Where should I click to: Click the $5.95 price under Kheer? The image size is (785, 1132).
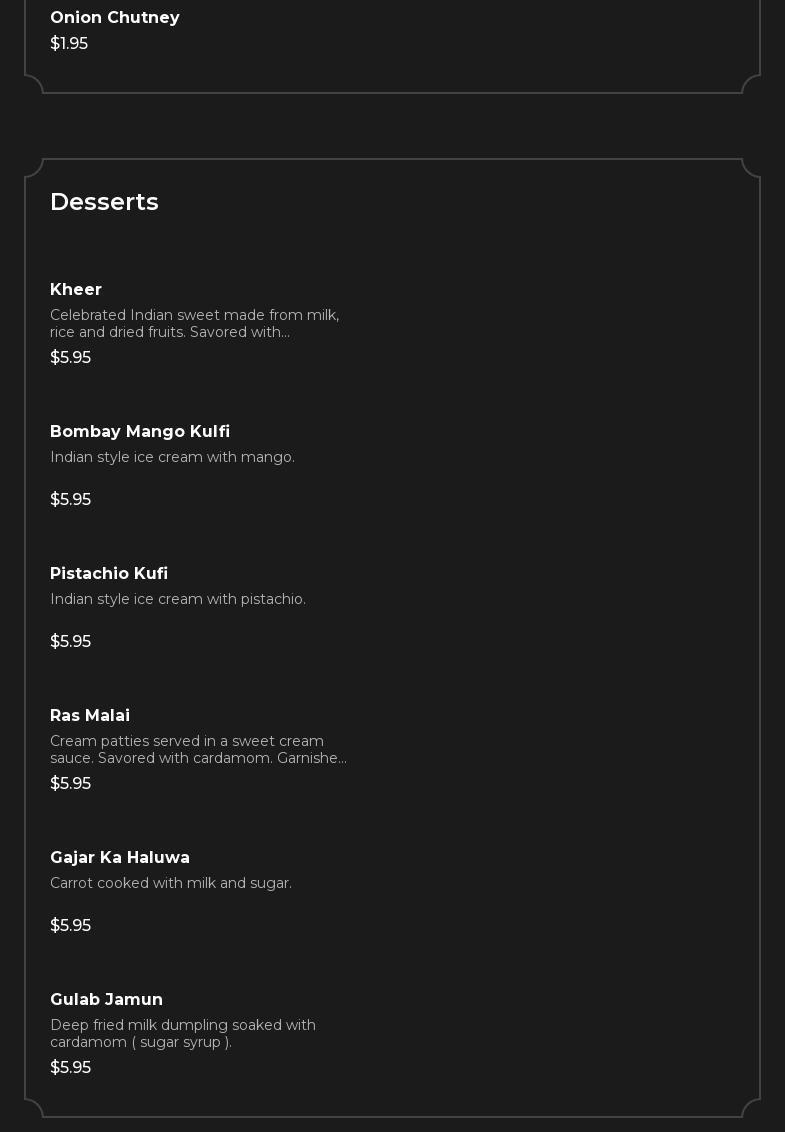click(70, 358)
